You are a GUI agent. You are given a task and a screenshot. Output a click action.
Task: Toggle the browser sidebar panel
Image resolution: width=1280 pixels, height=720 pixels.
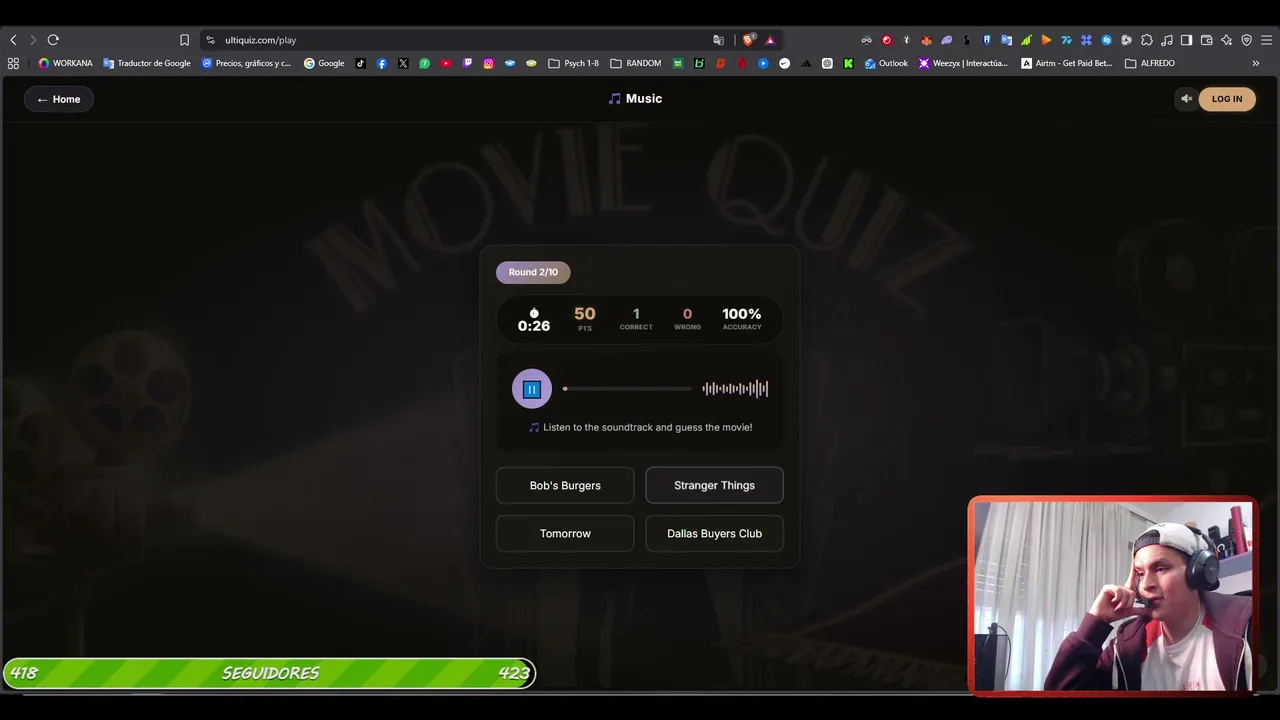(x=1186, y=40)
